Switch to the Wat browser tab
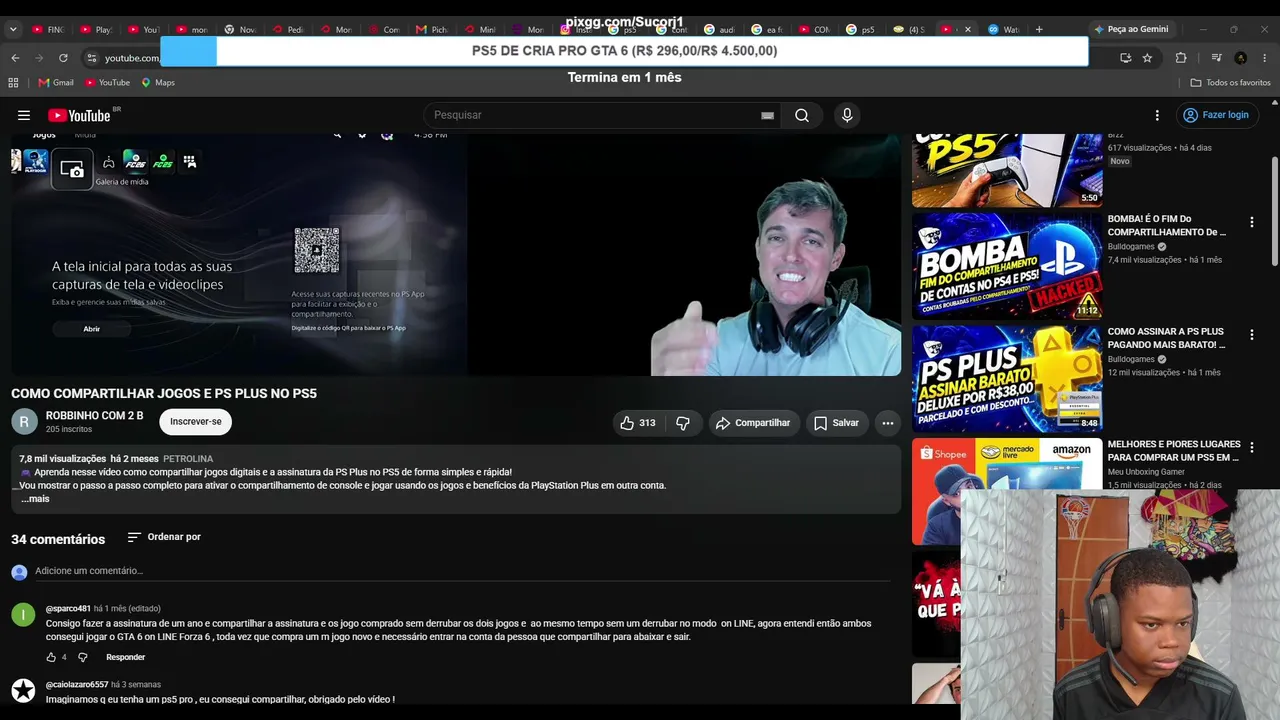This screenshot has height=720, width=1280. tap(1005, 29)
